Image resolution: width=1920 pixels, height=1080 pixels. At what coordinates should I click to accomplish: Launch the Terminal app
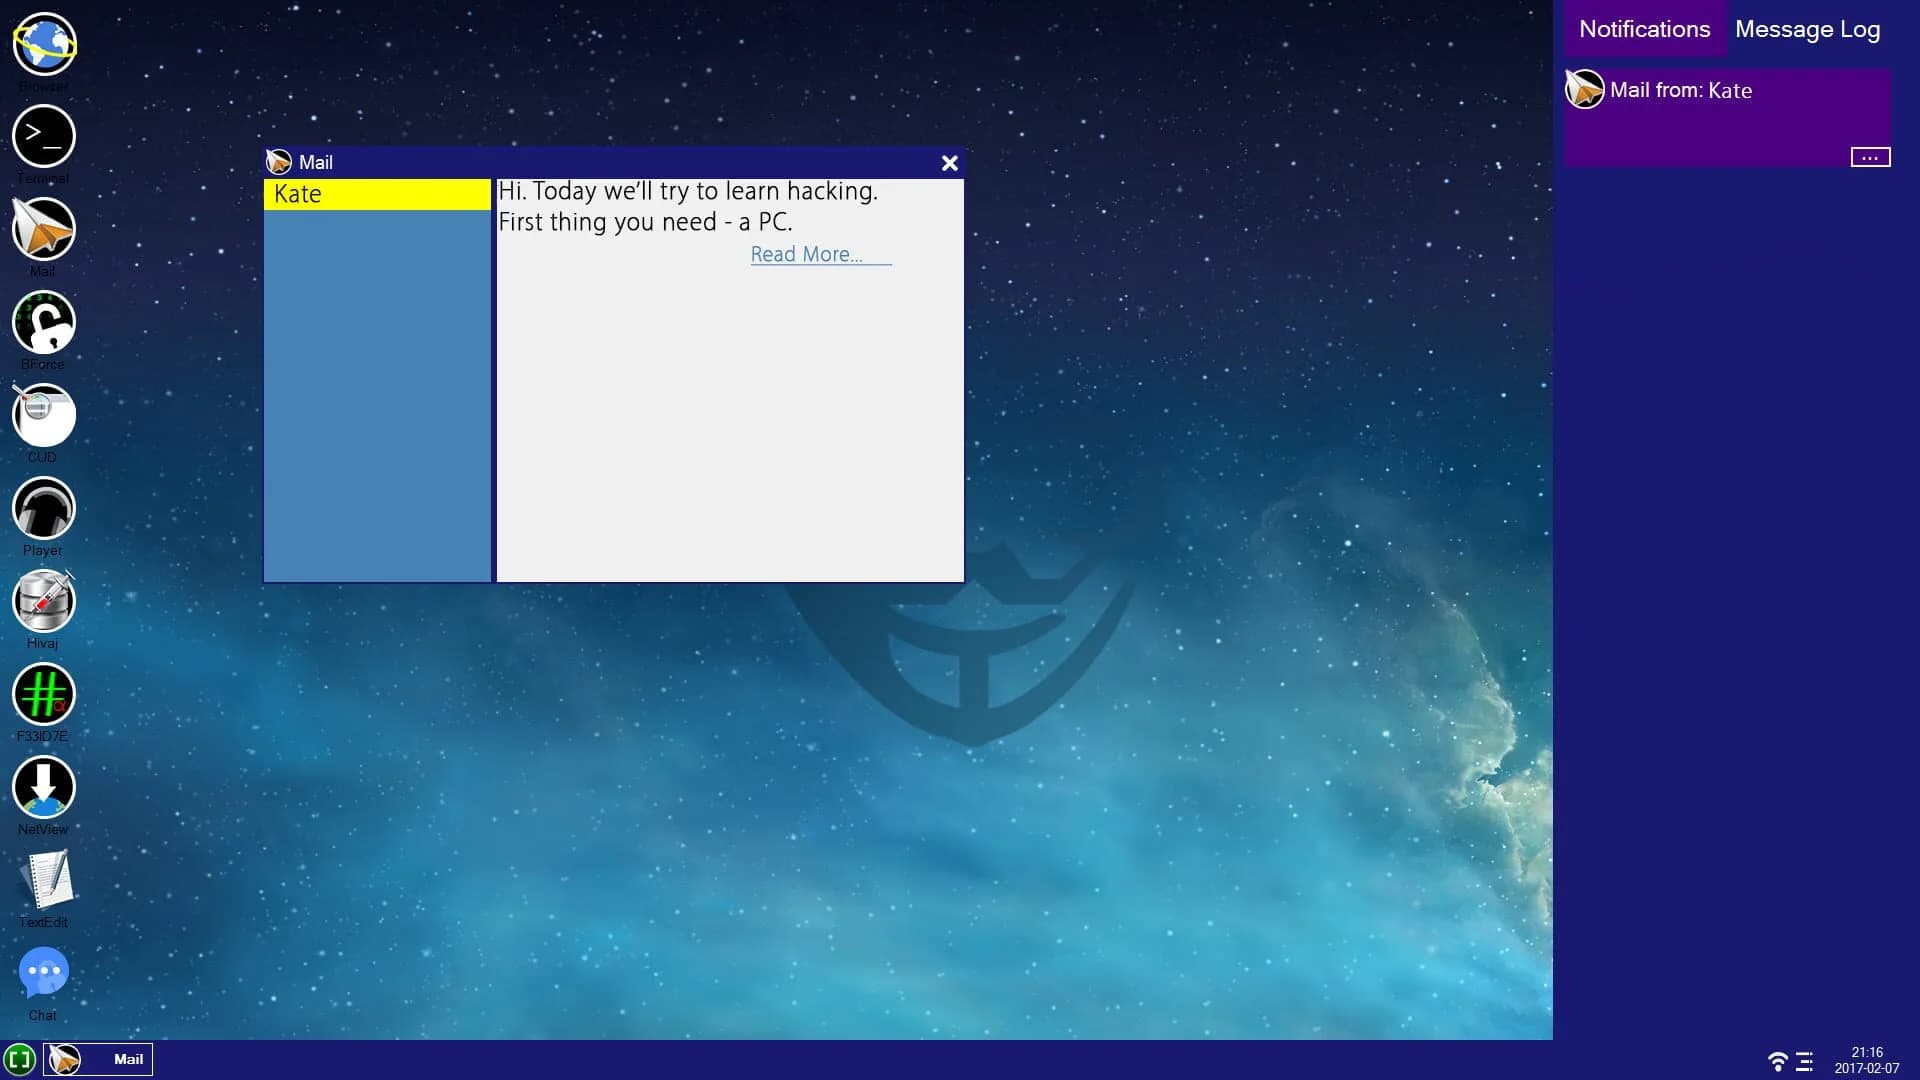coord(41,136)
